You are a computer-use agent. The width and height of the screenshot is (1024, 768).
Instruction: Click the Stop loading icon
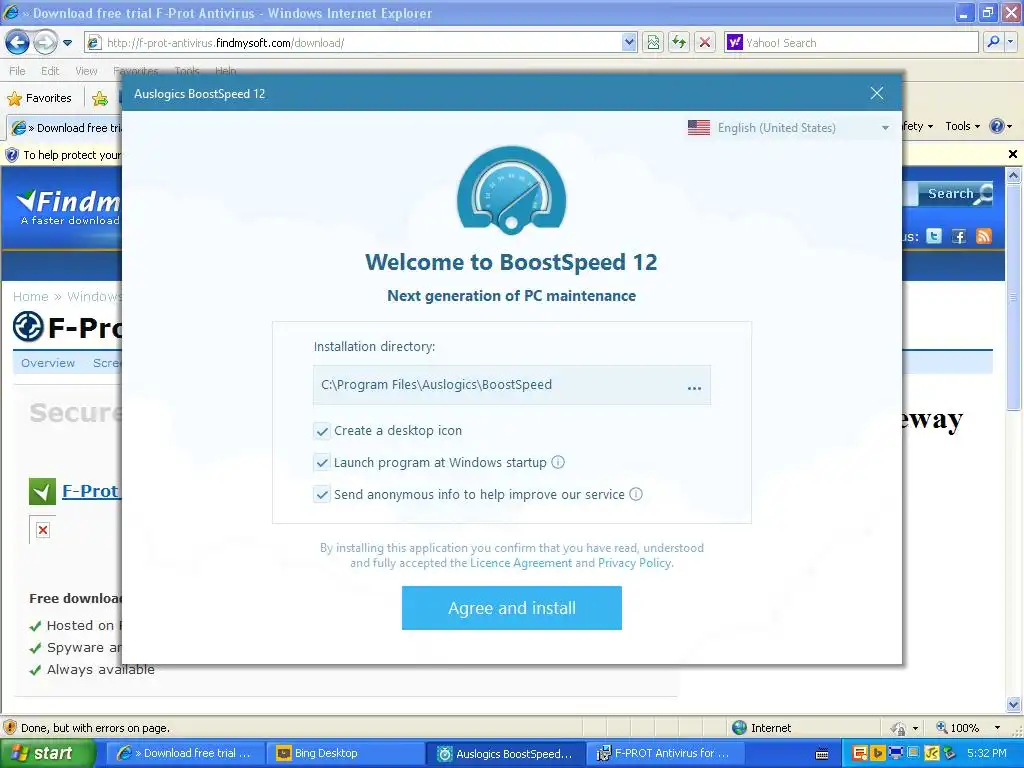pyautogui.click(x=705, y=42)
